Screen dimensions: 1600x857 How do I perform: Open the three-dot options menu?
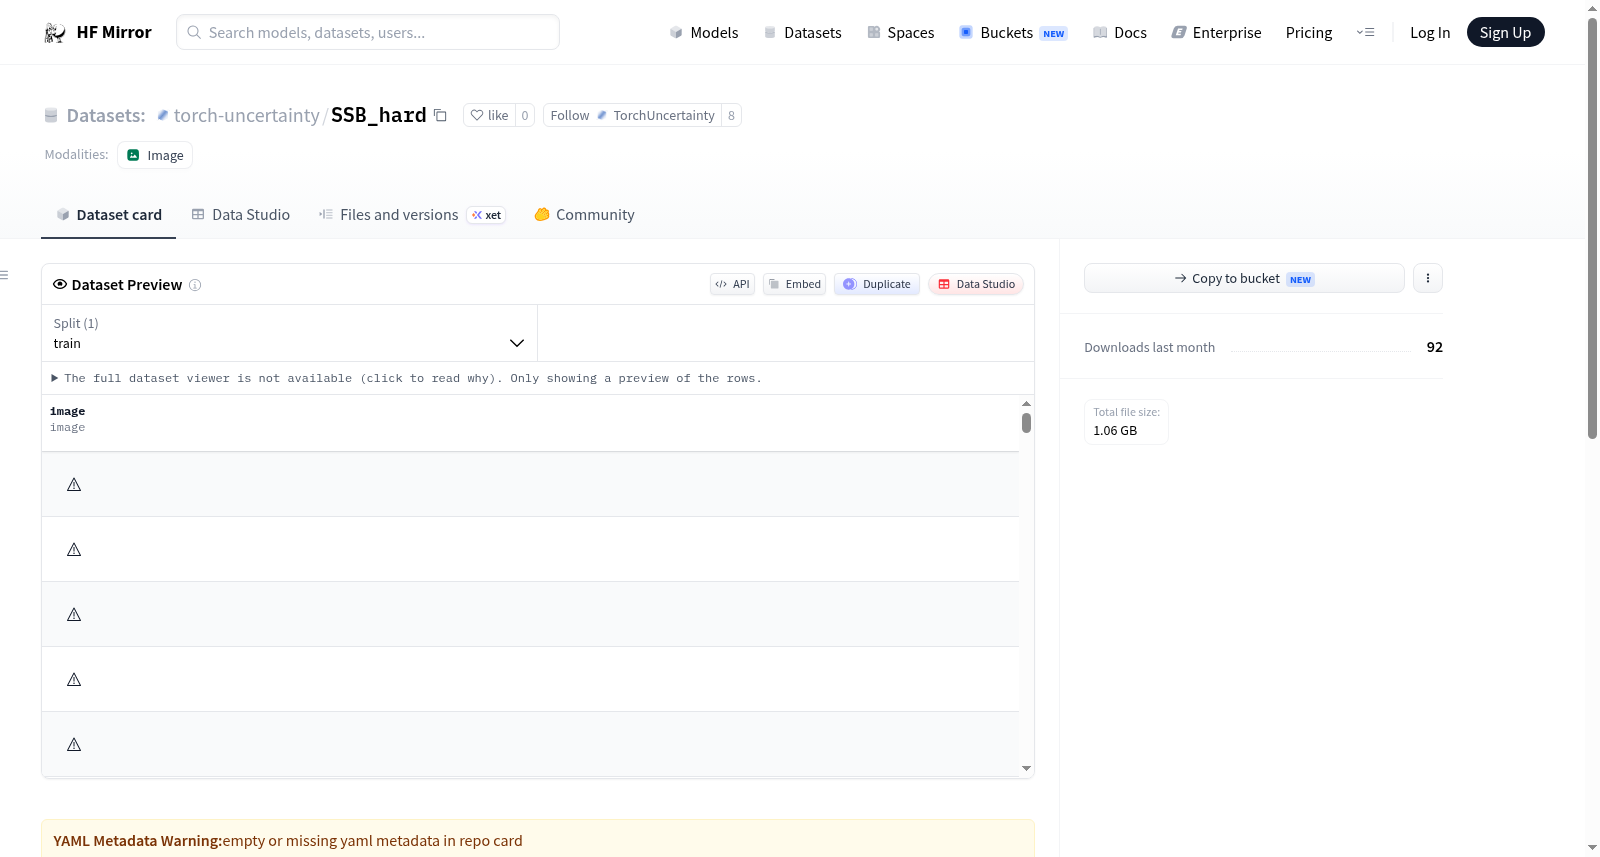pyautogui.click(x=1428, y=278)
